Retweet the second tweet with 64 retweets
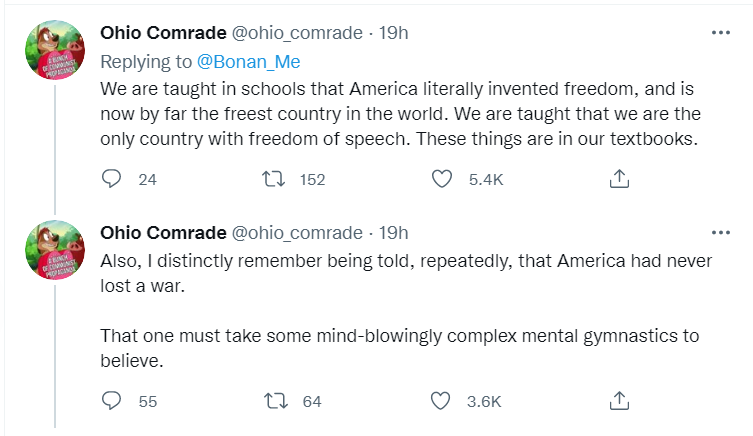753x436 pixels. coord(273,401)
